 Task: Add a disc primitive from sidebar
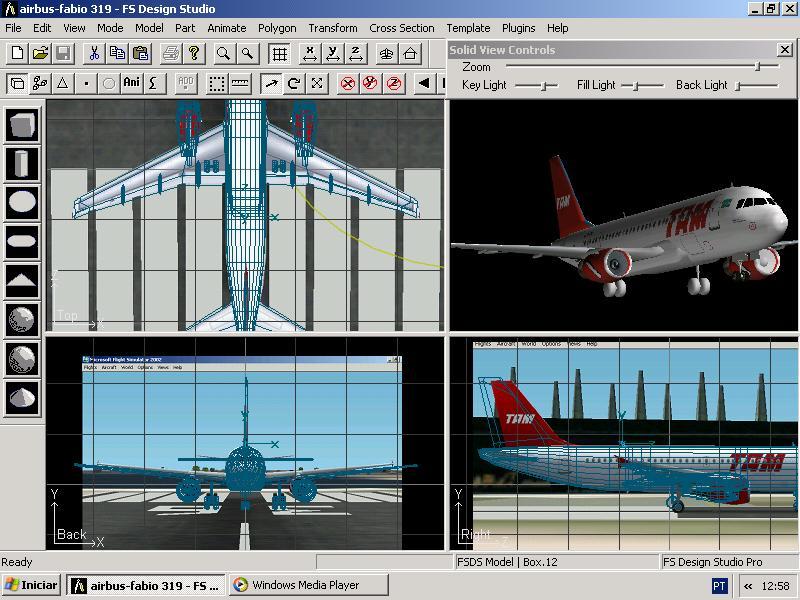pyautogui.click(x=22, y=203)
